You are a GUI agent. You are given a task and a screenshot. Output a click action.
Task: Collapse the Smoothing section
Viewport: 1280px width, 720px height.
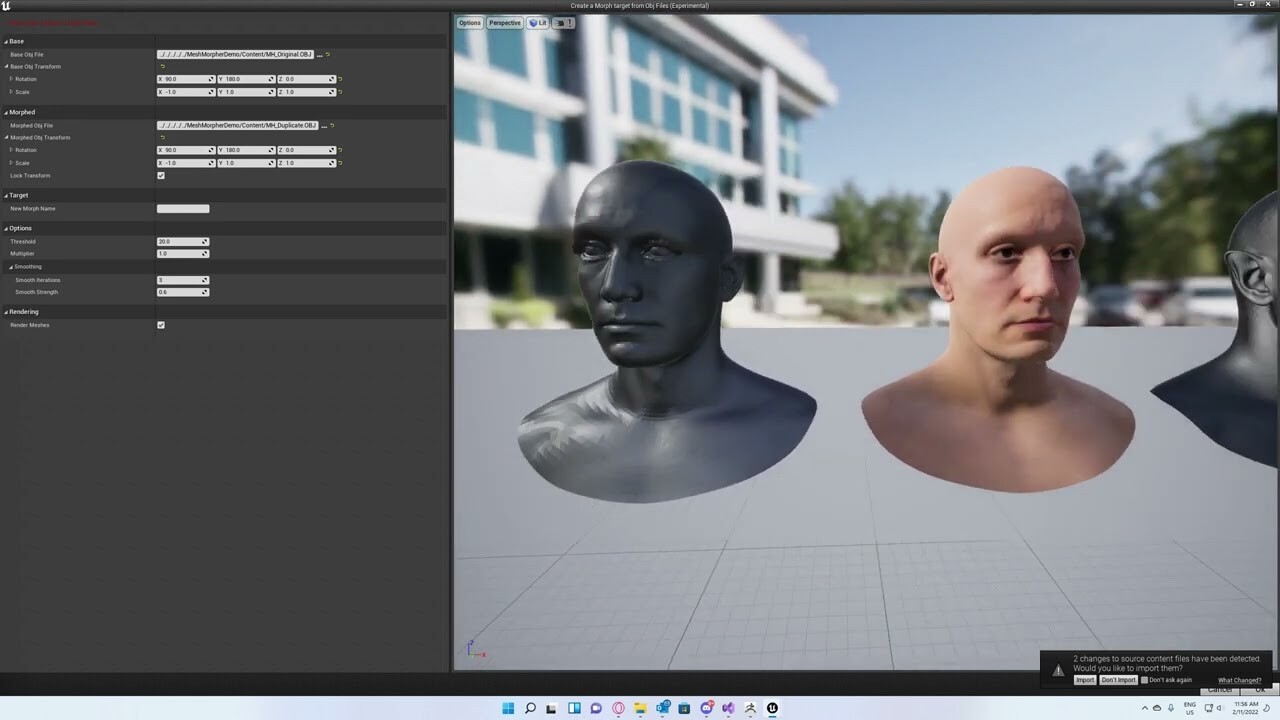13,266
